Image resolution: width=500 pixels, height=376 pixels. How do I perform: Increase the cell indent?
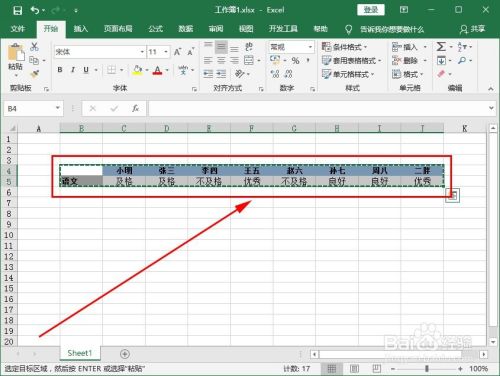coord(221,74)
